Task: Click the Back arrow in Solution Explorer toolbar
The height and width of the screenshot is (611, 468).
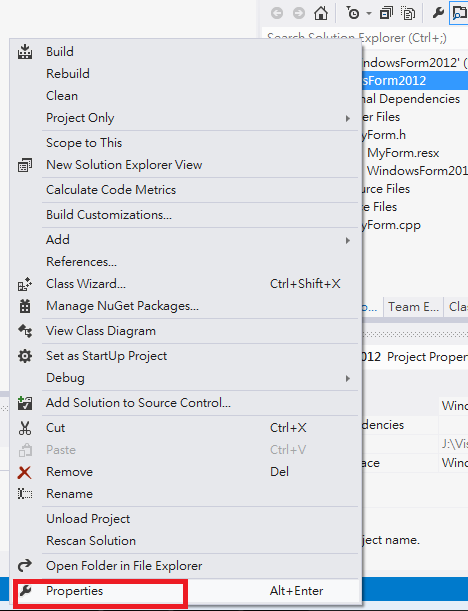Action: [277, 14]
